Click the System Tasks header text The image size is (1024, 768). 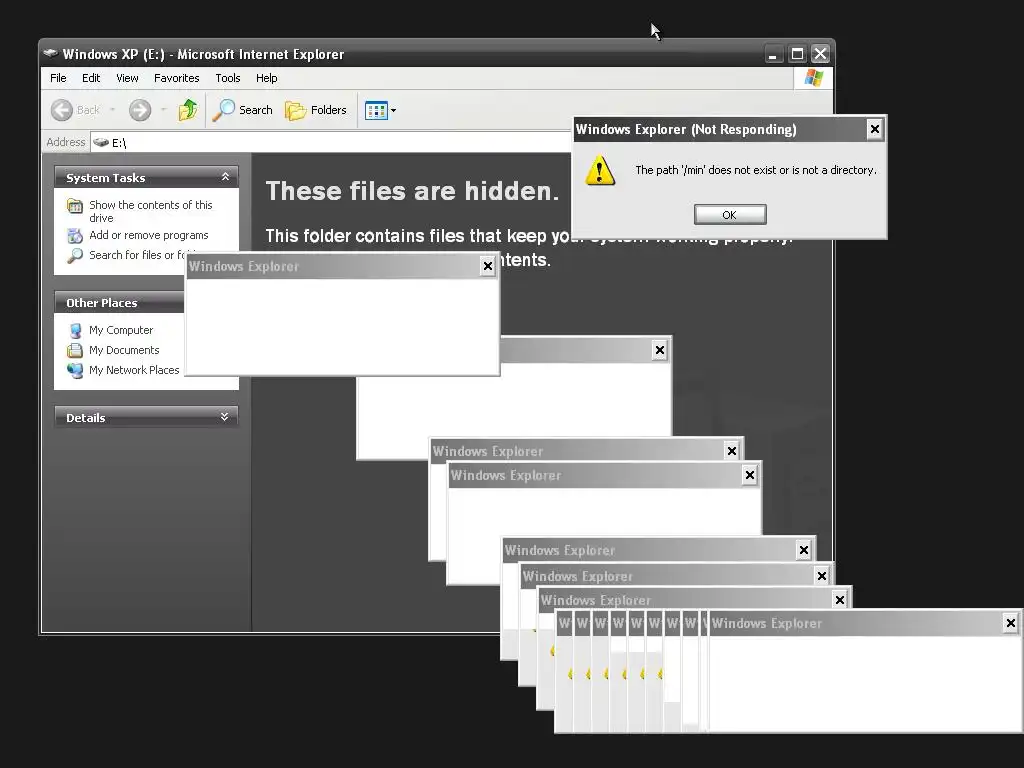click(x=105, y=178)
